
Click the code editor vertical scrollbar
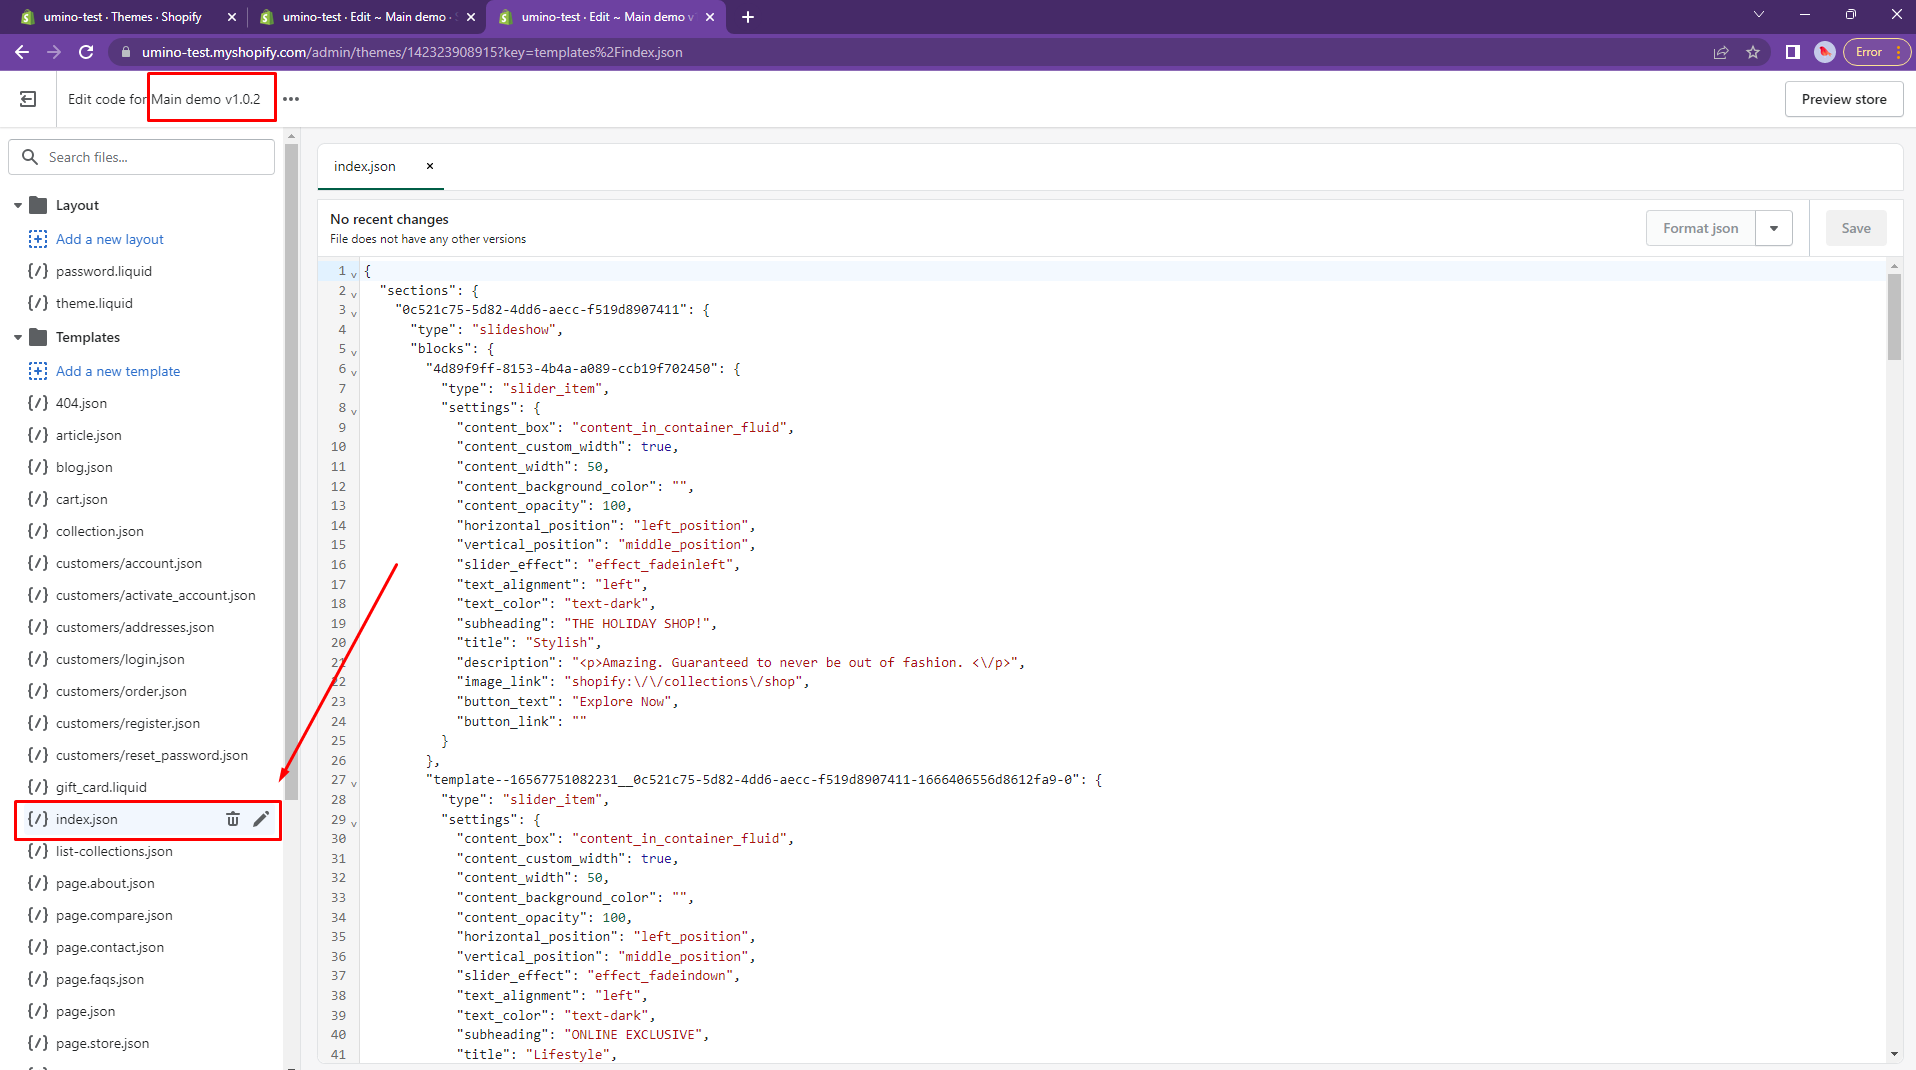point(1894,318)
